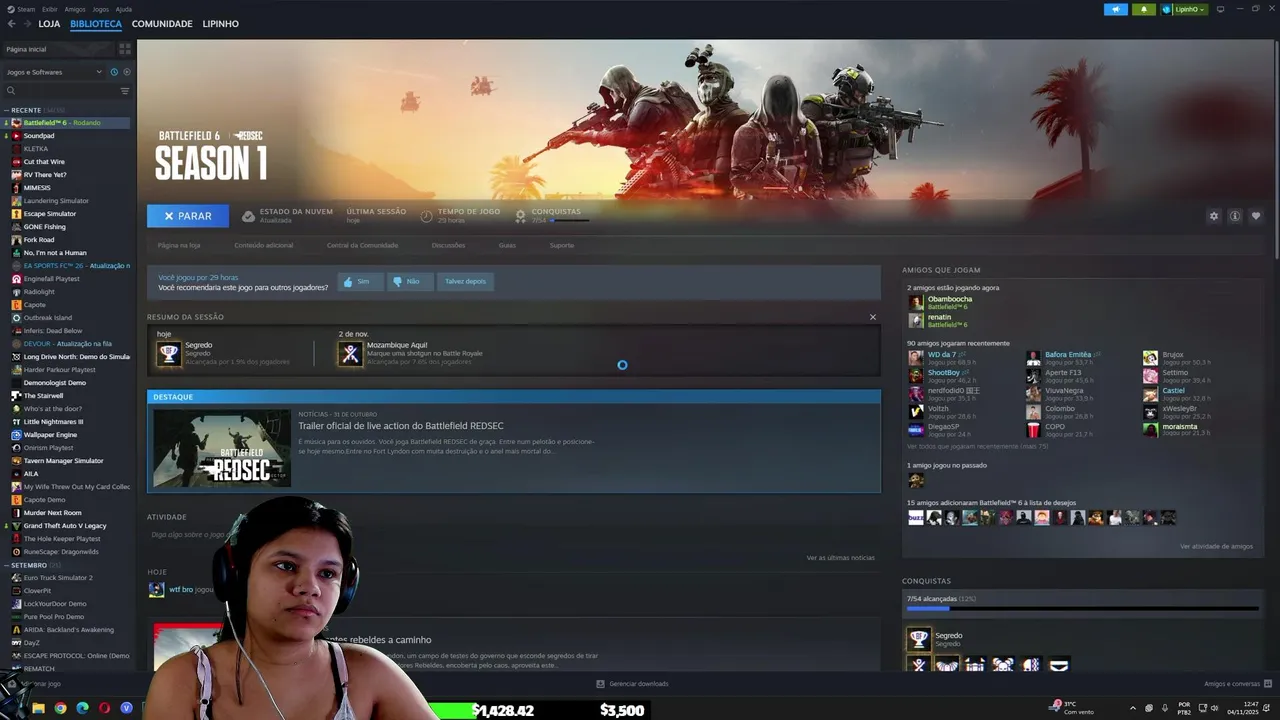Viewport: 1280px width, 720px height.
Task: Open game settings gear icon
Action: tap(1214, 216)
